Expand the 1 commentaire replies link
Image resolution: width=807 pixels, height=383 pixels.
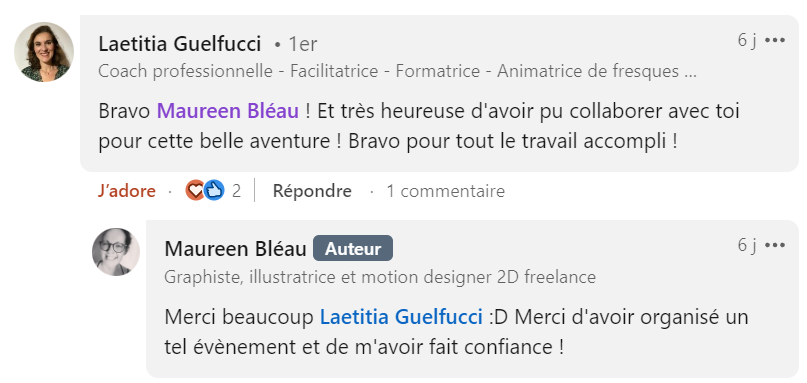446,192
